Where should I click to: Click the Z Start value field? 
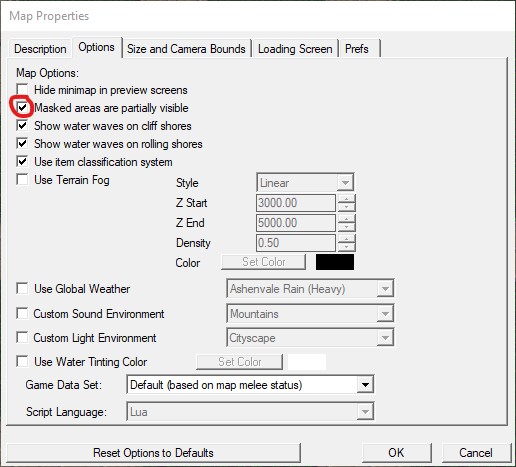coord(296,203)
